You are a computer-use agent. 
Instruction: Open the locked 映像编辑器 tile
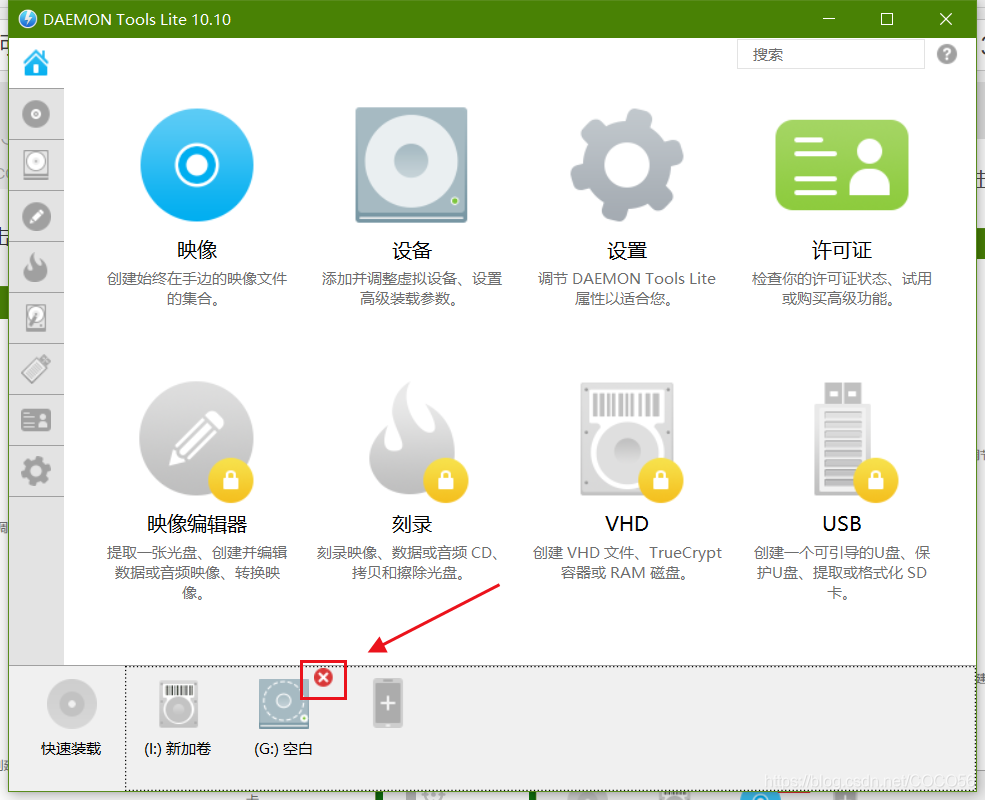(197, 441)
